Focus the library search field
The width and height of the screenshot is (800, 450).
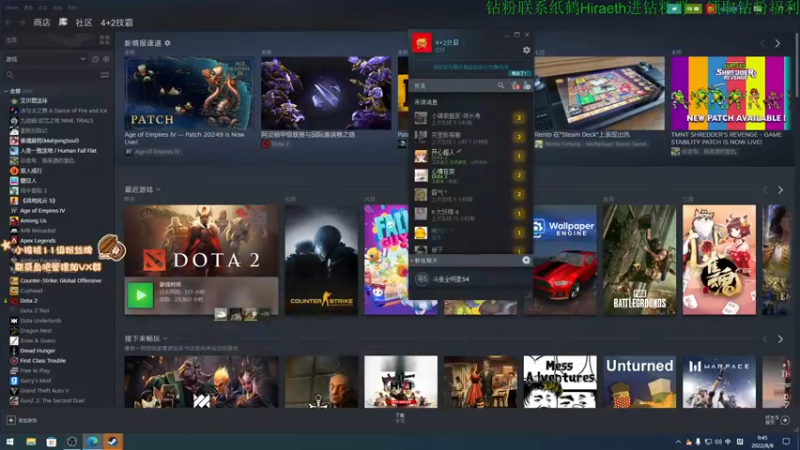pos(51,75)
